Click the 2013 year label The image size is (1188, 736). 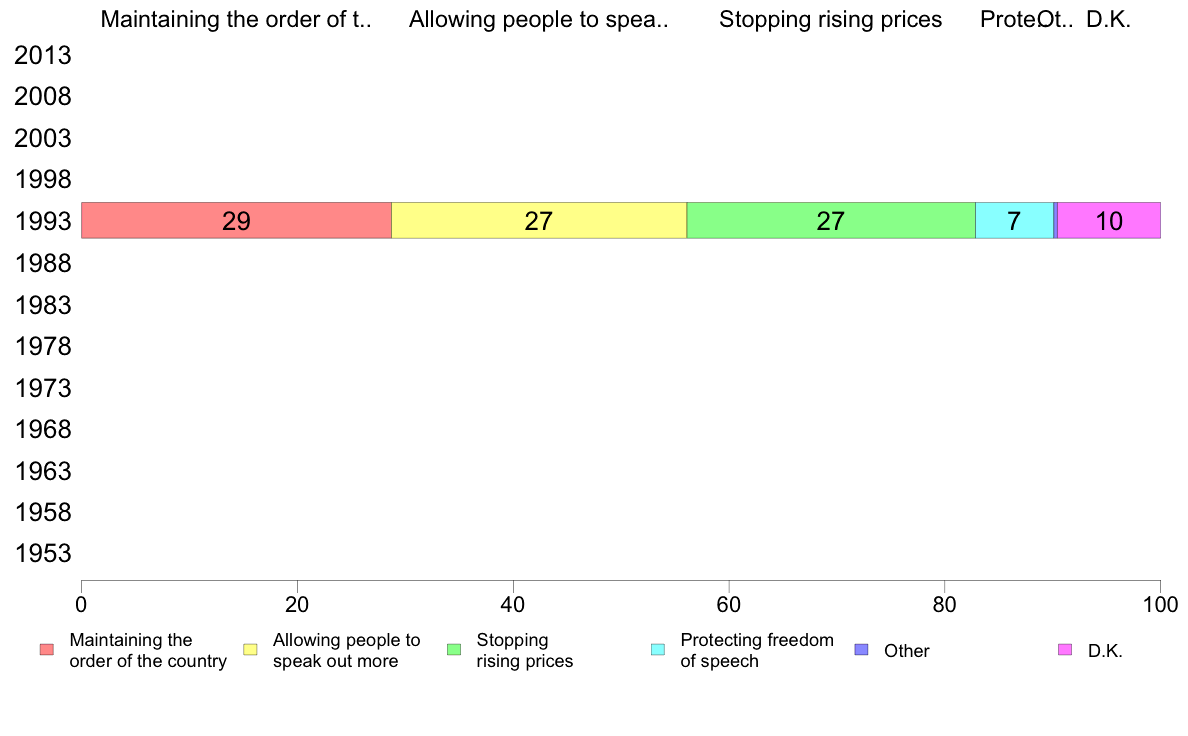[43, 55]
